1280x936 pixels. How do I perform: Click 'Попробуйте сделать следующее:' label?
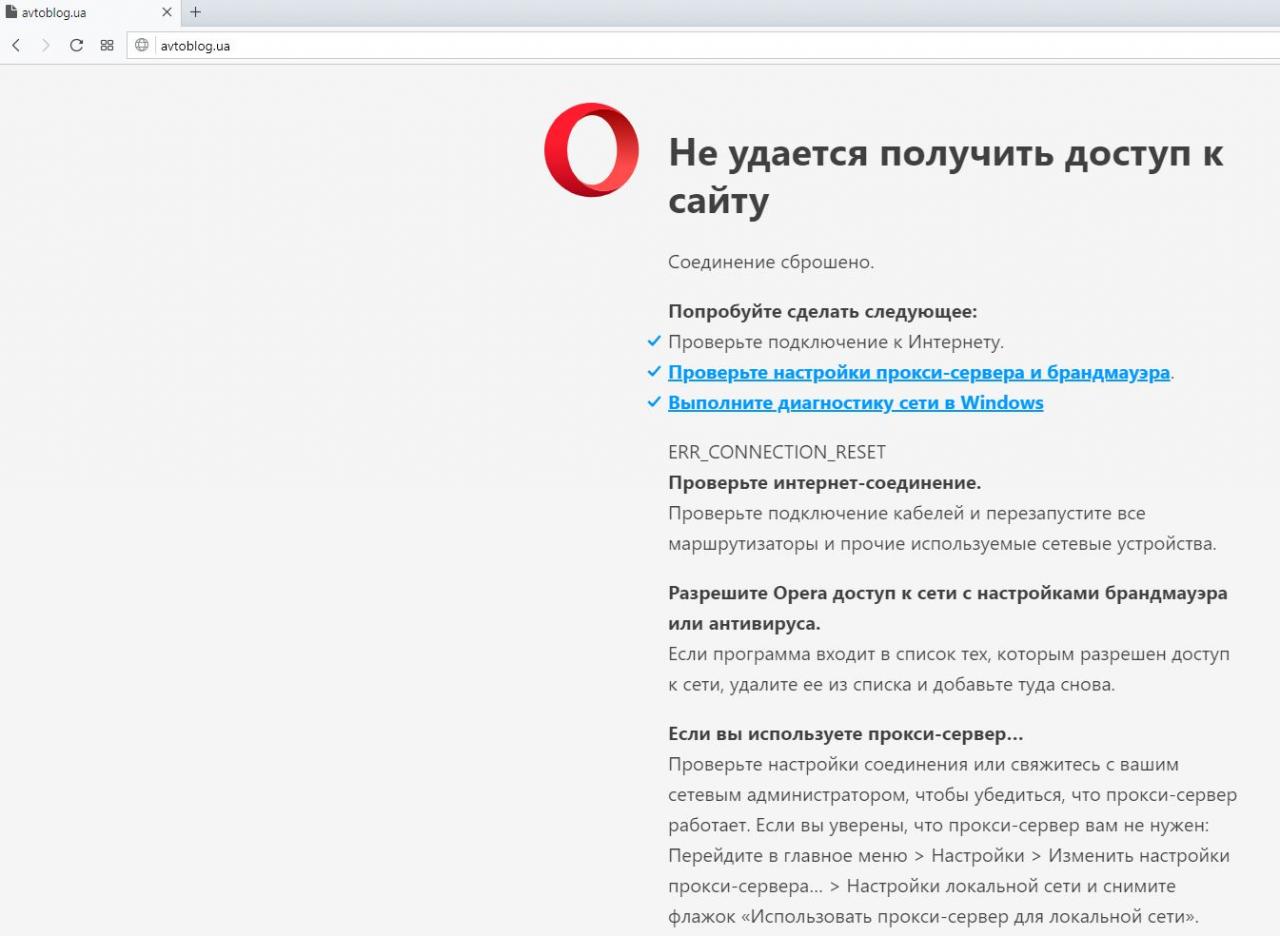pos(823,311)
